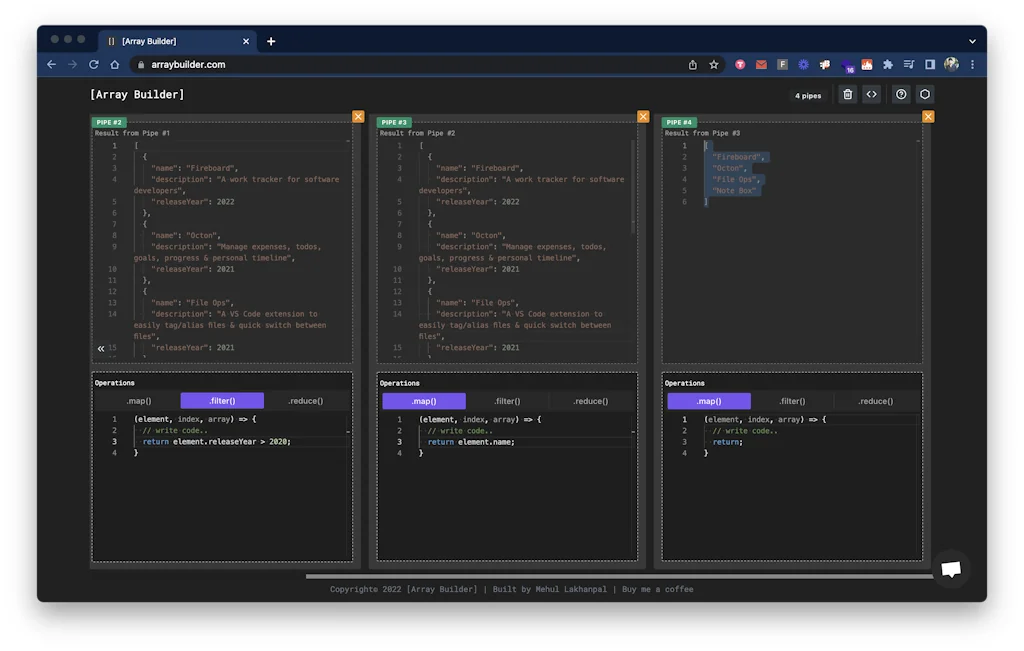The height and width of the screenshot is (651, 1024).
Task: Select .reduce() operation in Pipe #4
Action: click(x=876, y=401)
